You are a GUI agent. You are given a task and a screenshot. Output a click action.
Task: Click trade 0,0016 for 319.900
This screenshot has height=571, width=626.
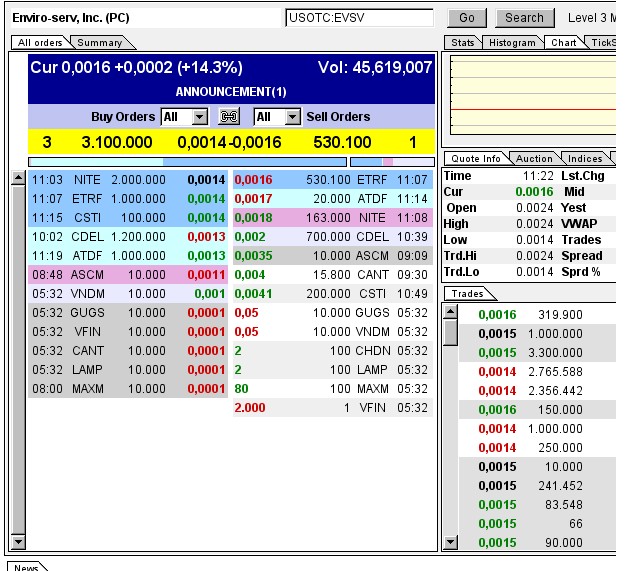[537, 315]
